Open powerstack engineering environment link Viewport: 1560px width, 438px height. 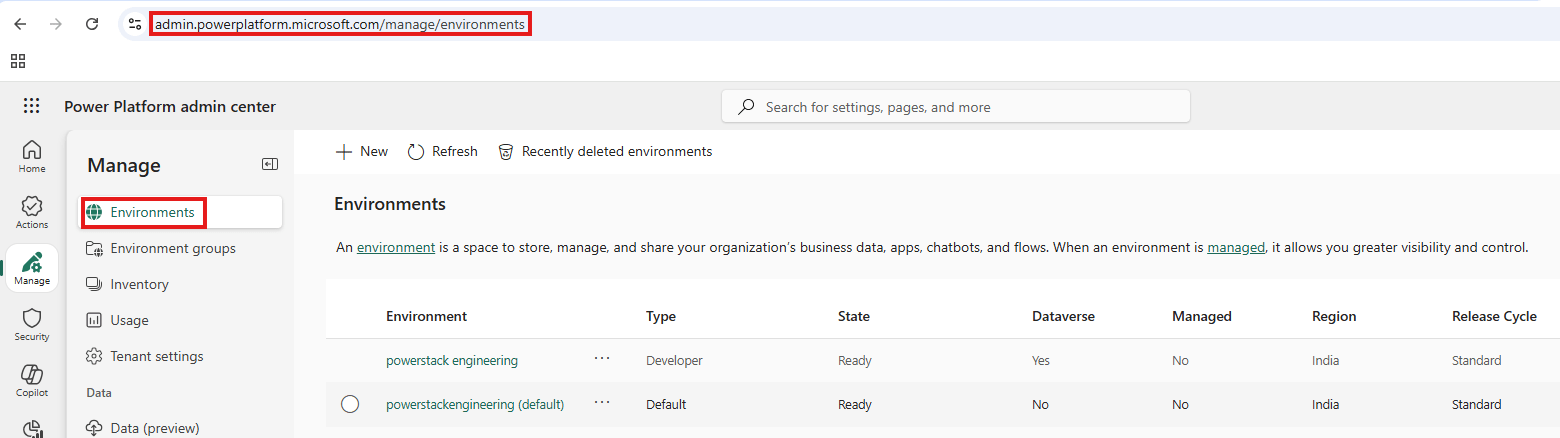(452, 360)
